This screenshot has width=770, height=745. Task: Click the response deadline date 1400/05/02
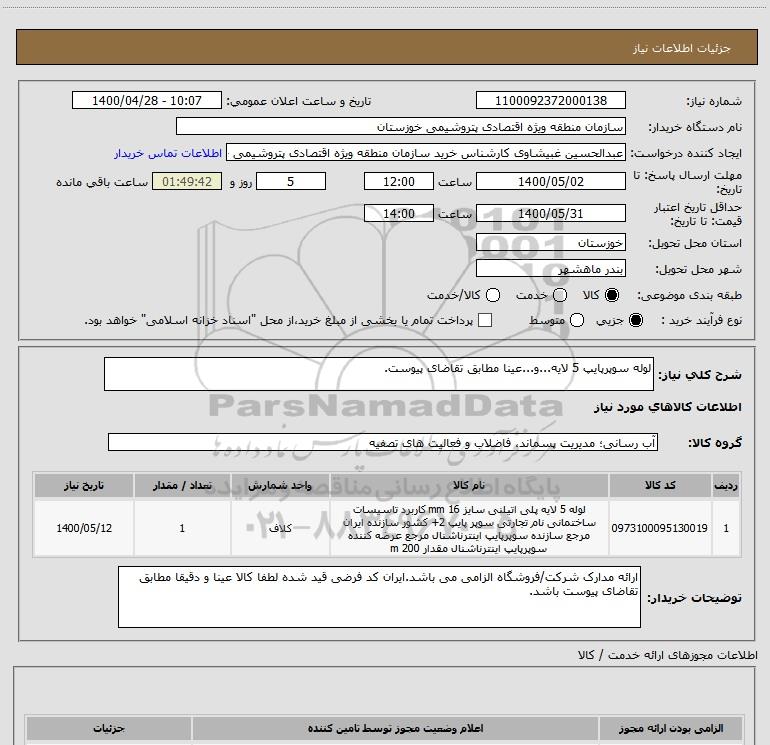pyautogui.click(x=550, y=181)
